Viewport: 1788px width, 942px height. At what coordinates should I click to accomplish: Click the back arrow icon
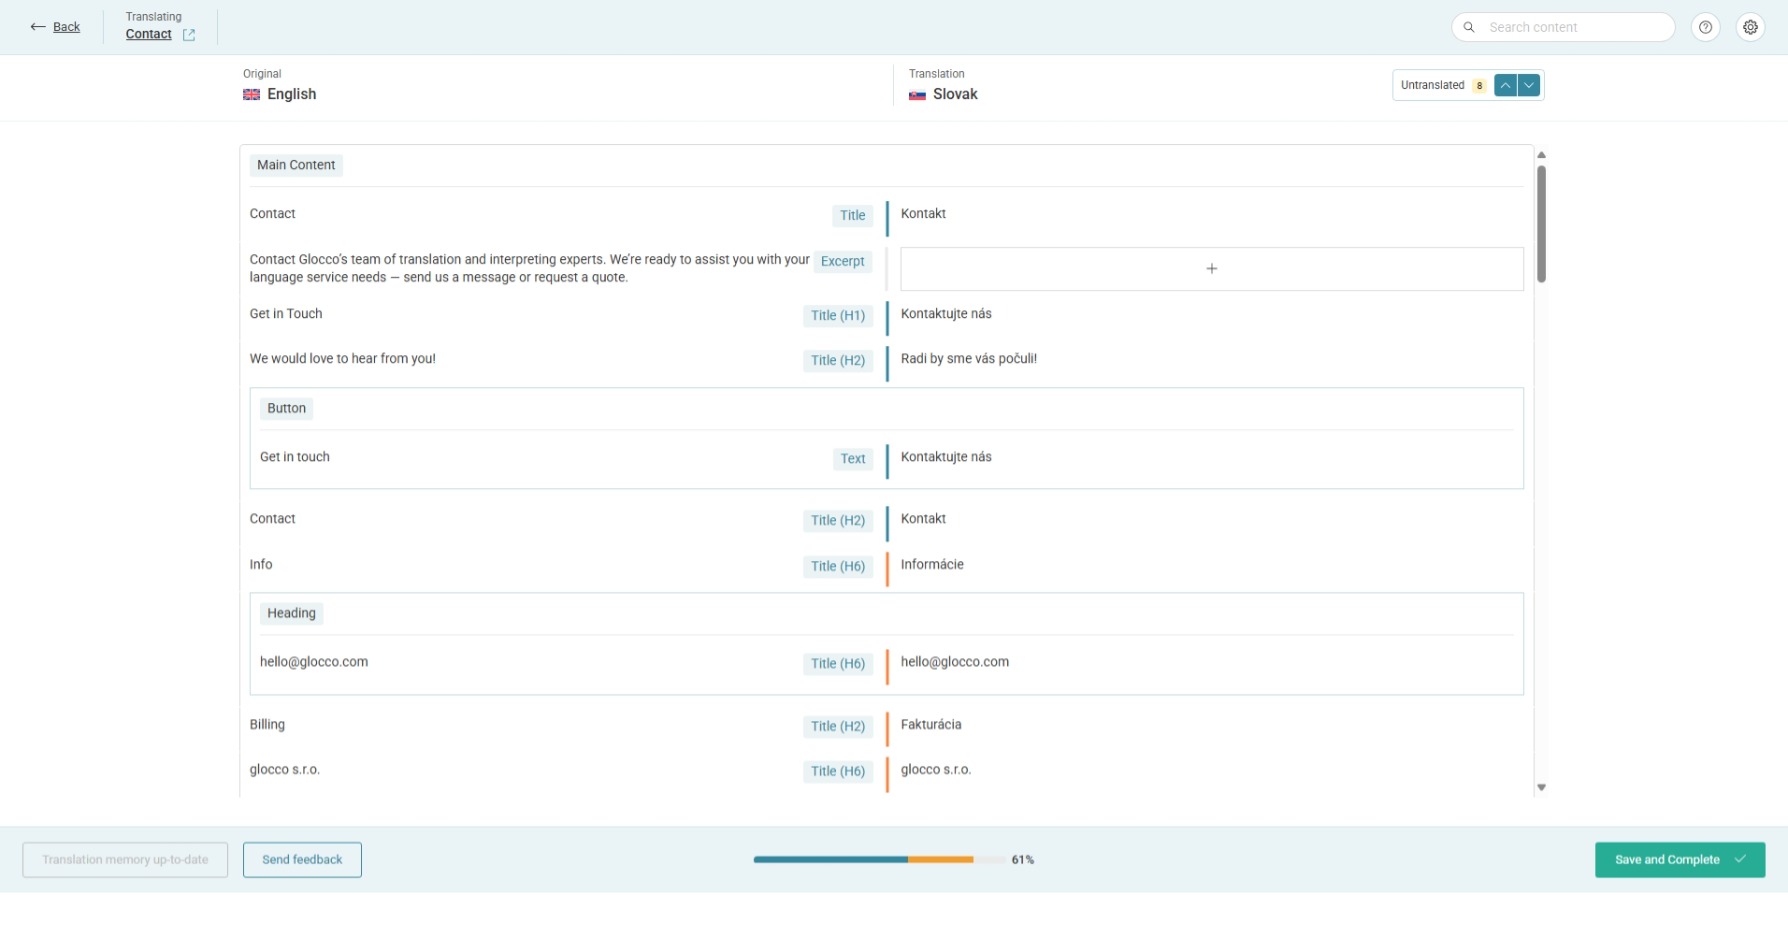tap(38, 27)
